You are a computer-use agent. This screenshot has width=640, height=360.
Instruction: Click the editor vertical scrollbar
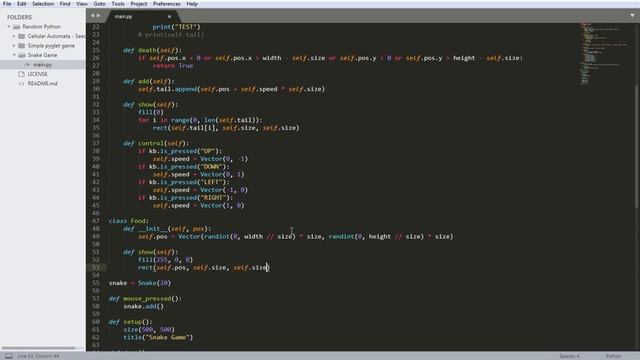[x=637, y=147]
